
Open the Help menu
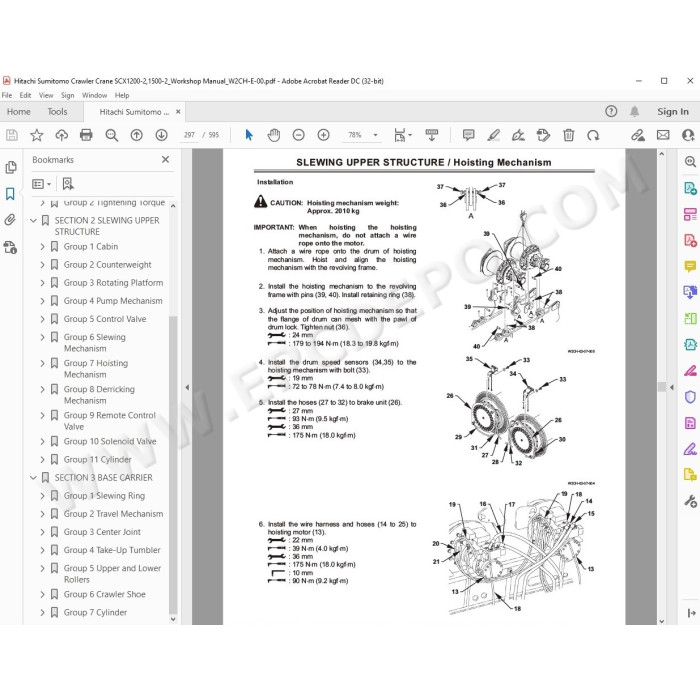tap(122, 95)
